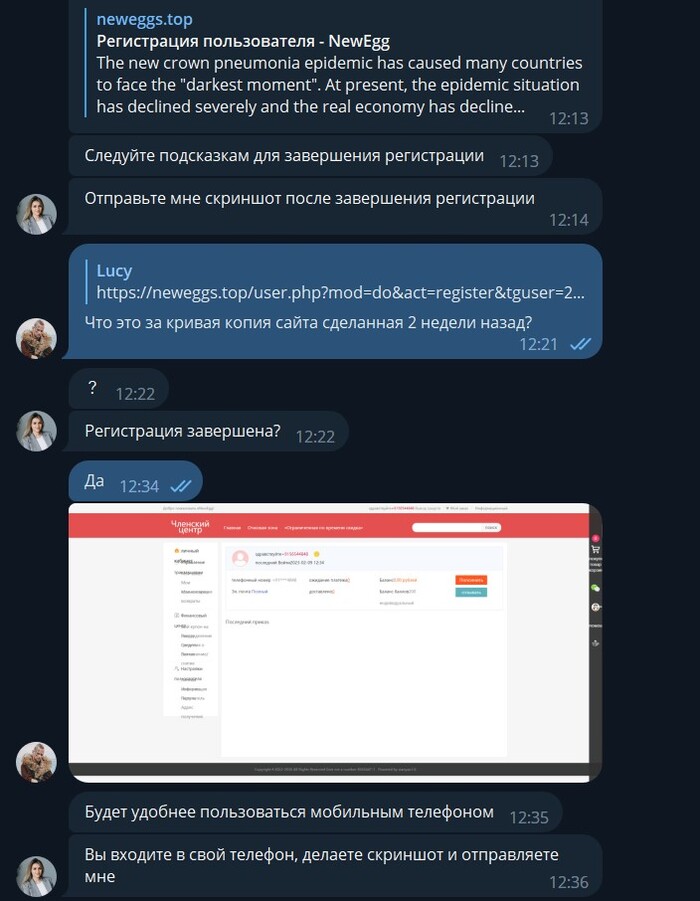This screenshot has height=901, width=700.
Task: Select the message 'Следуйте подсказкам для завершения регистрации'
Action: [310, 156]
